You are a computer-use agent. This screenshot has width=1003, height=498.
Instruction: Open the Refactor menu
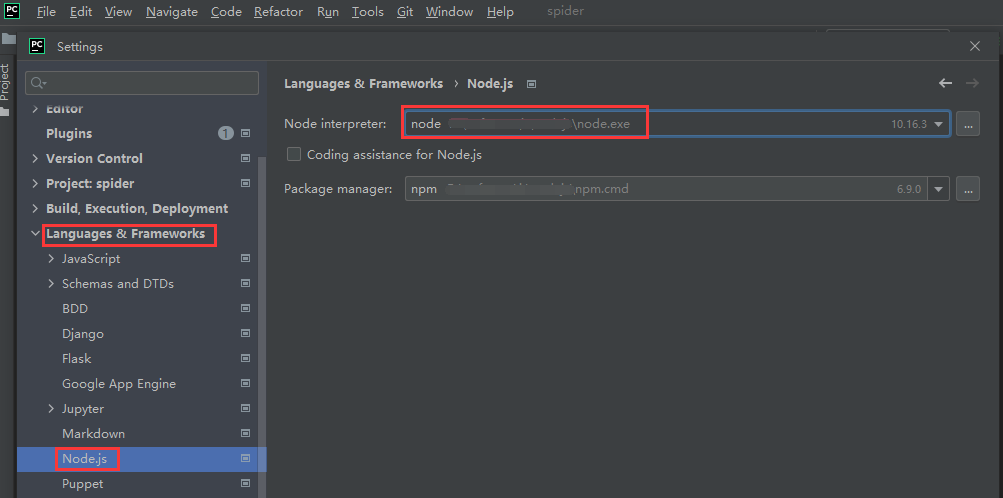[x=278, y=12]
